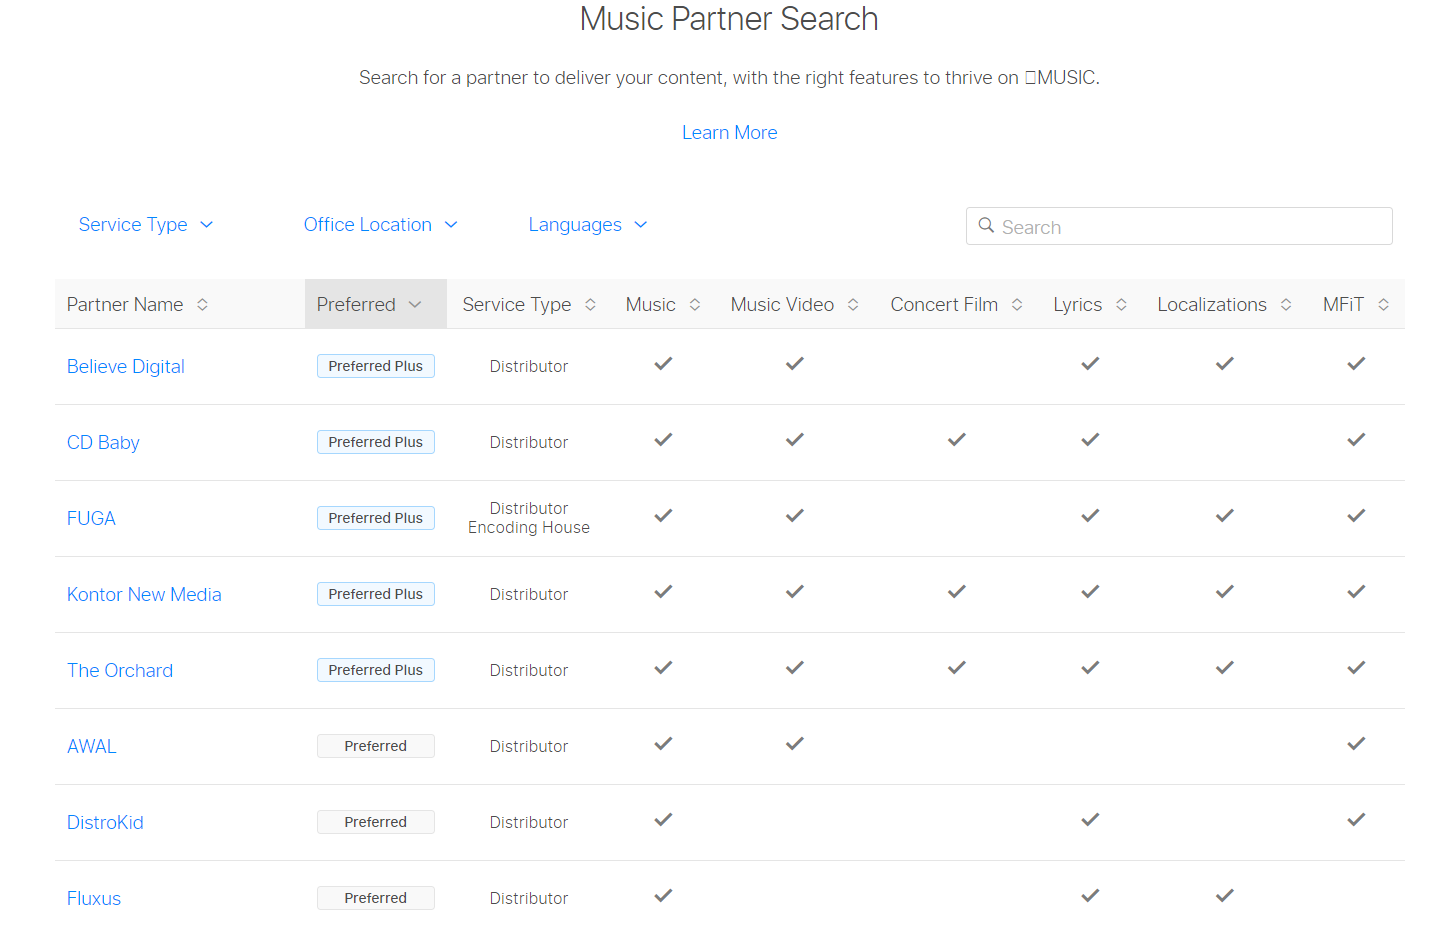Click the Concert Film sort arrows
Screen dimensions: 1445x931
coord(1018,304)
